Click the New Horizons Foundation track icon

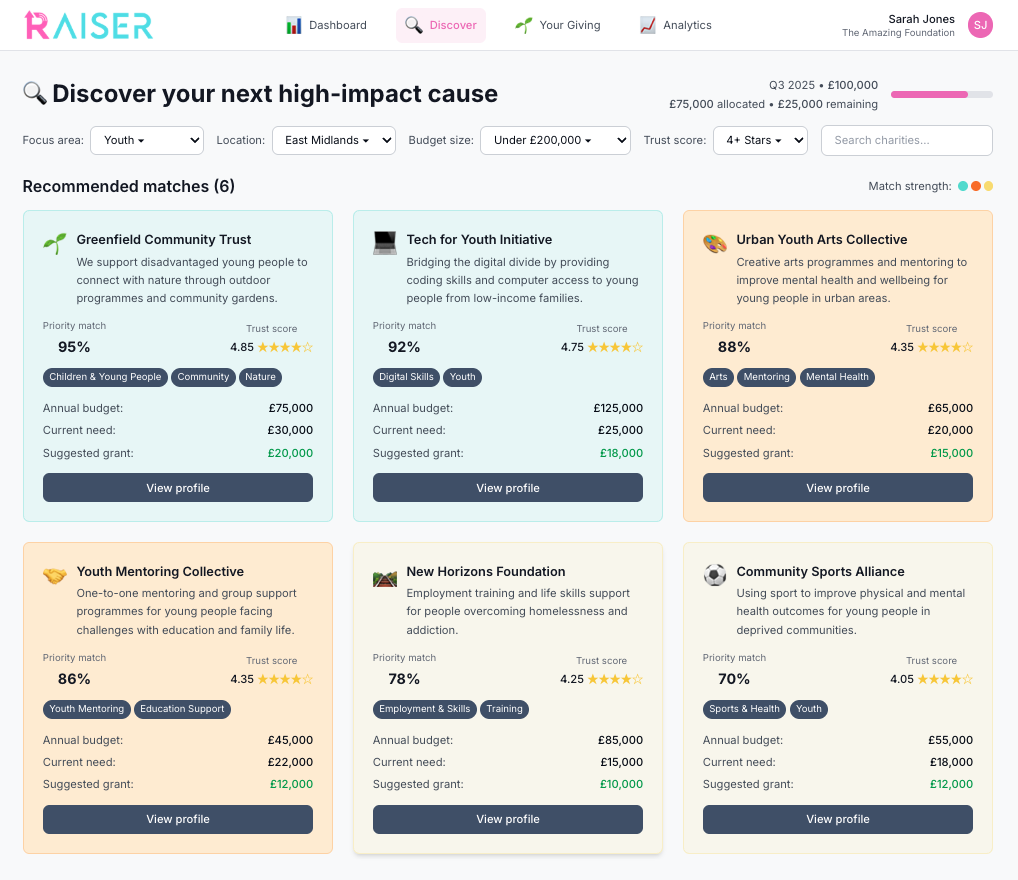pyautogui.click(x=384, y=578)
